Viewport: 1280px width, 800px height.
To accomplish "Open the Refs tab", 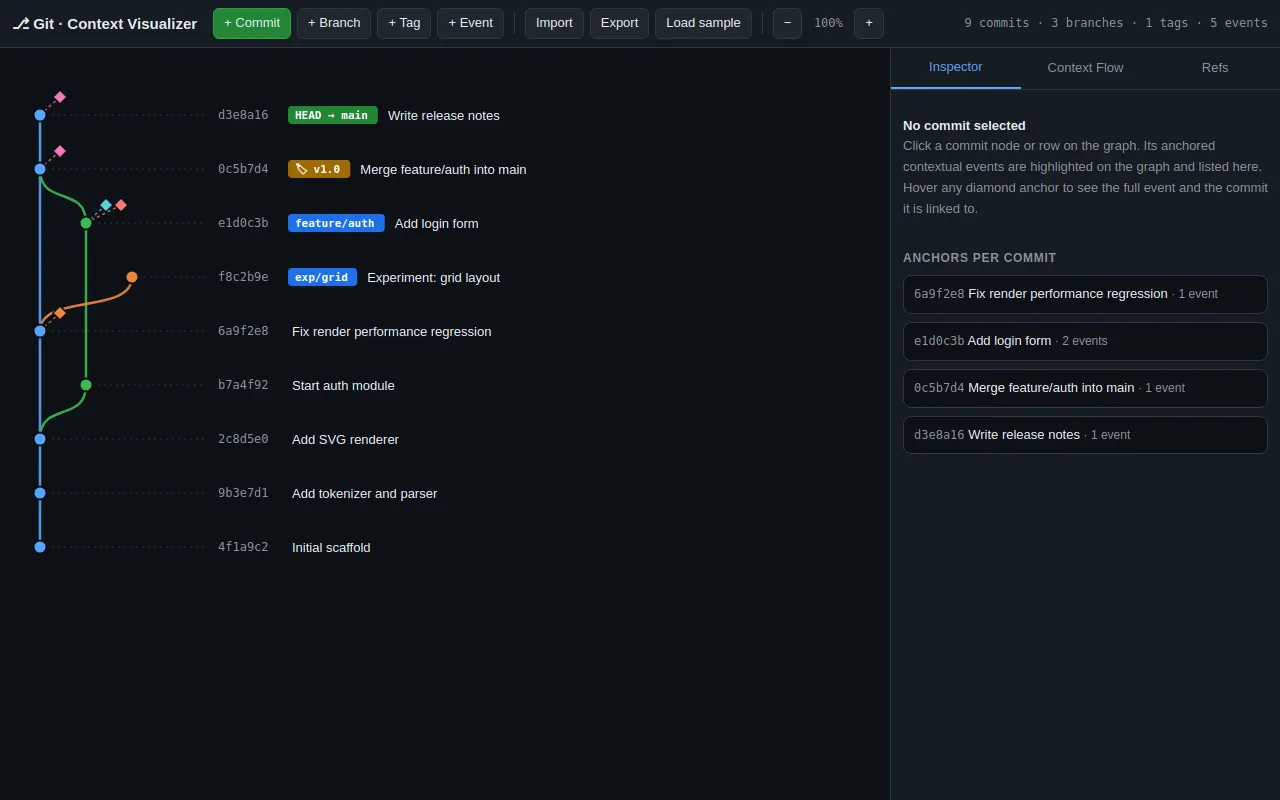I will click(x=1215, y=67).
